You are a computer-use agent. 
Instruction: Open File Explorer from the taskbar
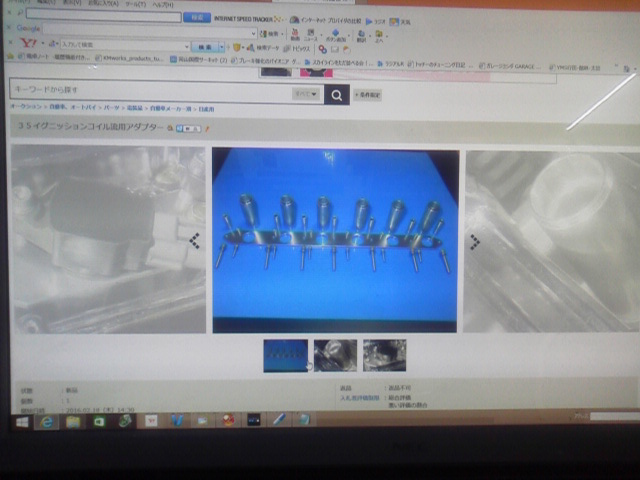(x=73, y=422)
